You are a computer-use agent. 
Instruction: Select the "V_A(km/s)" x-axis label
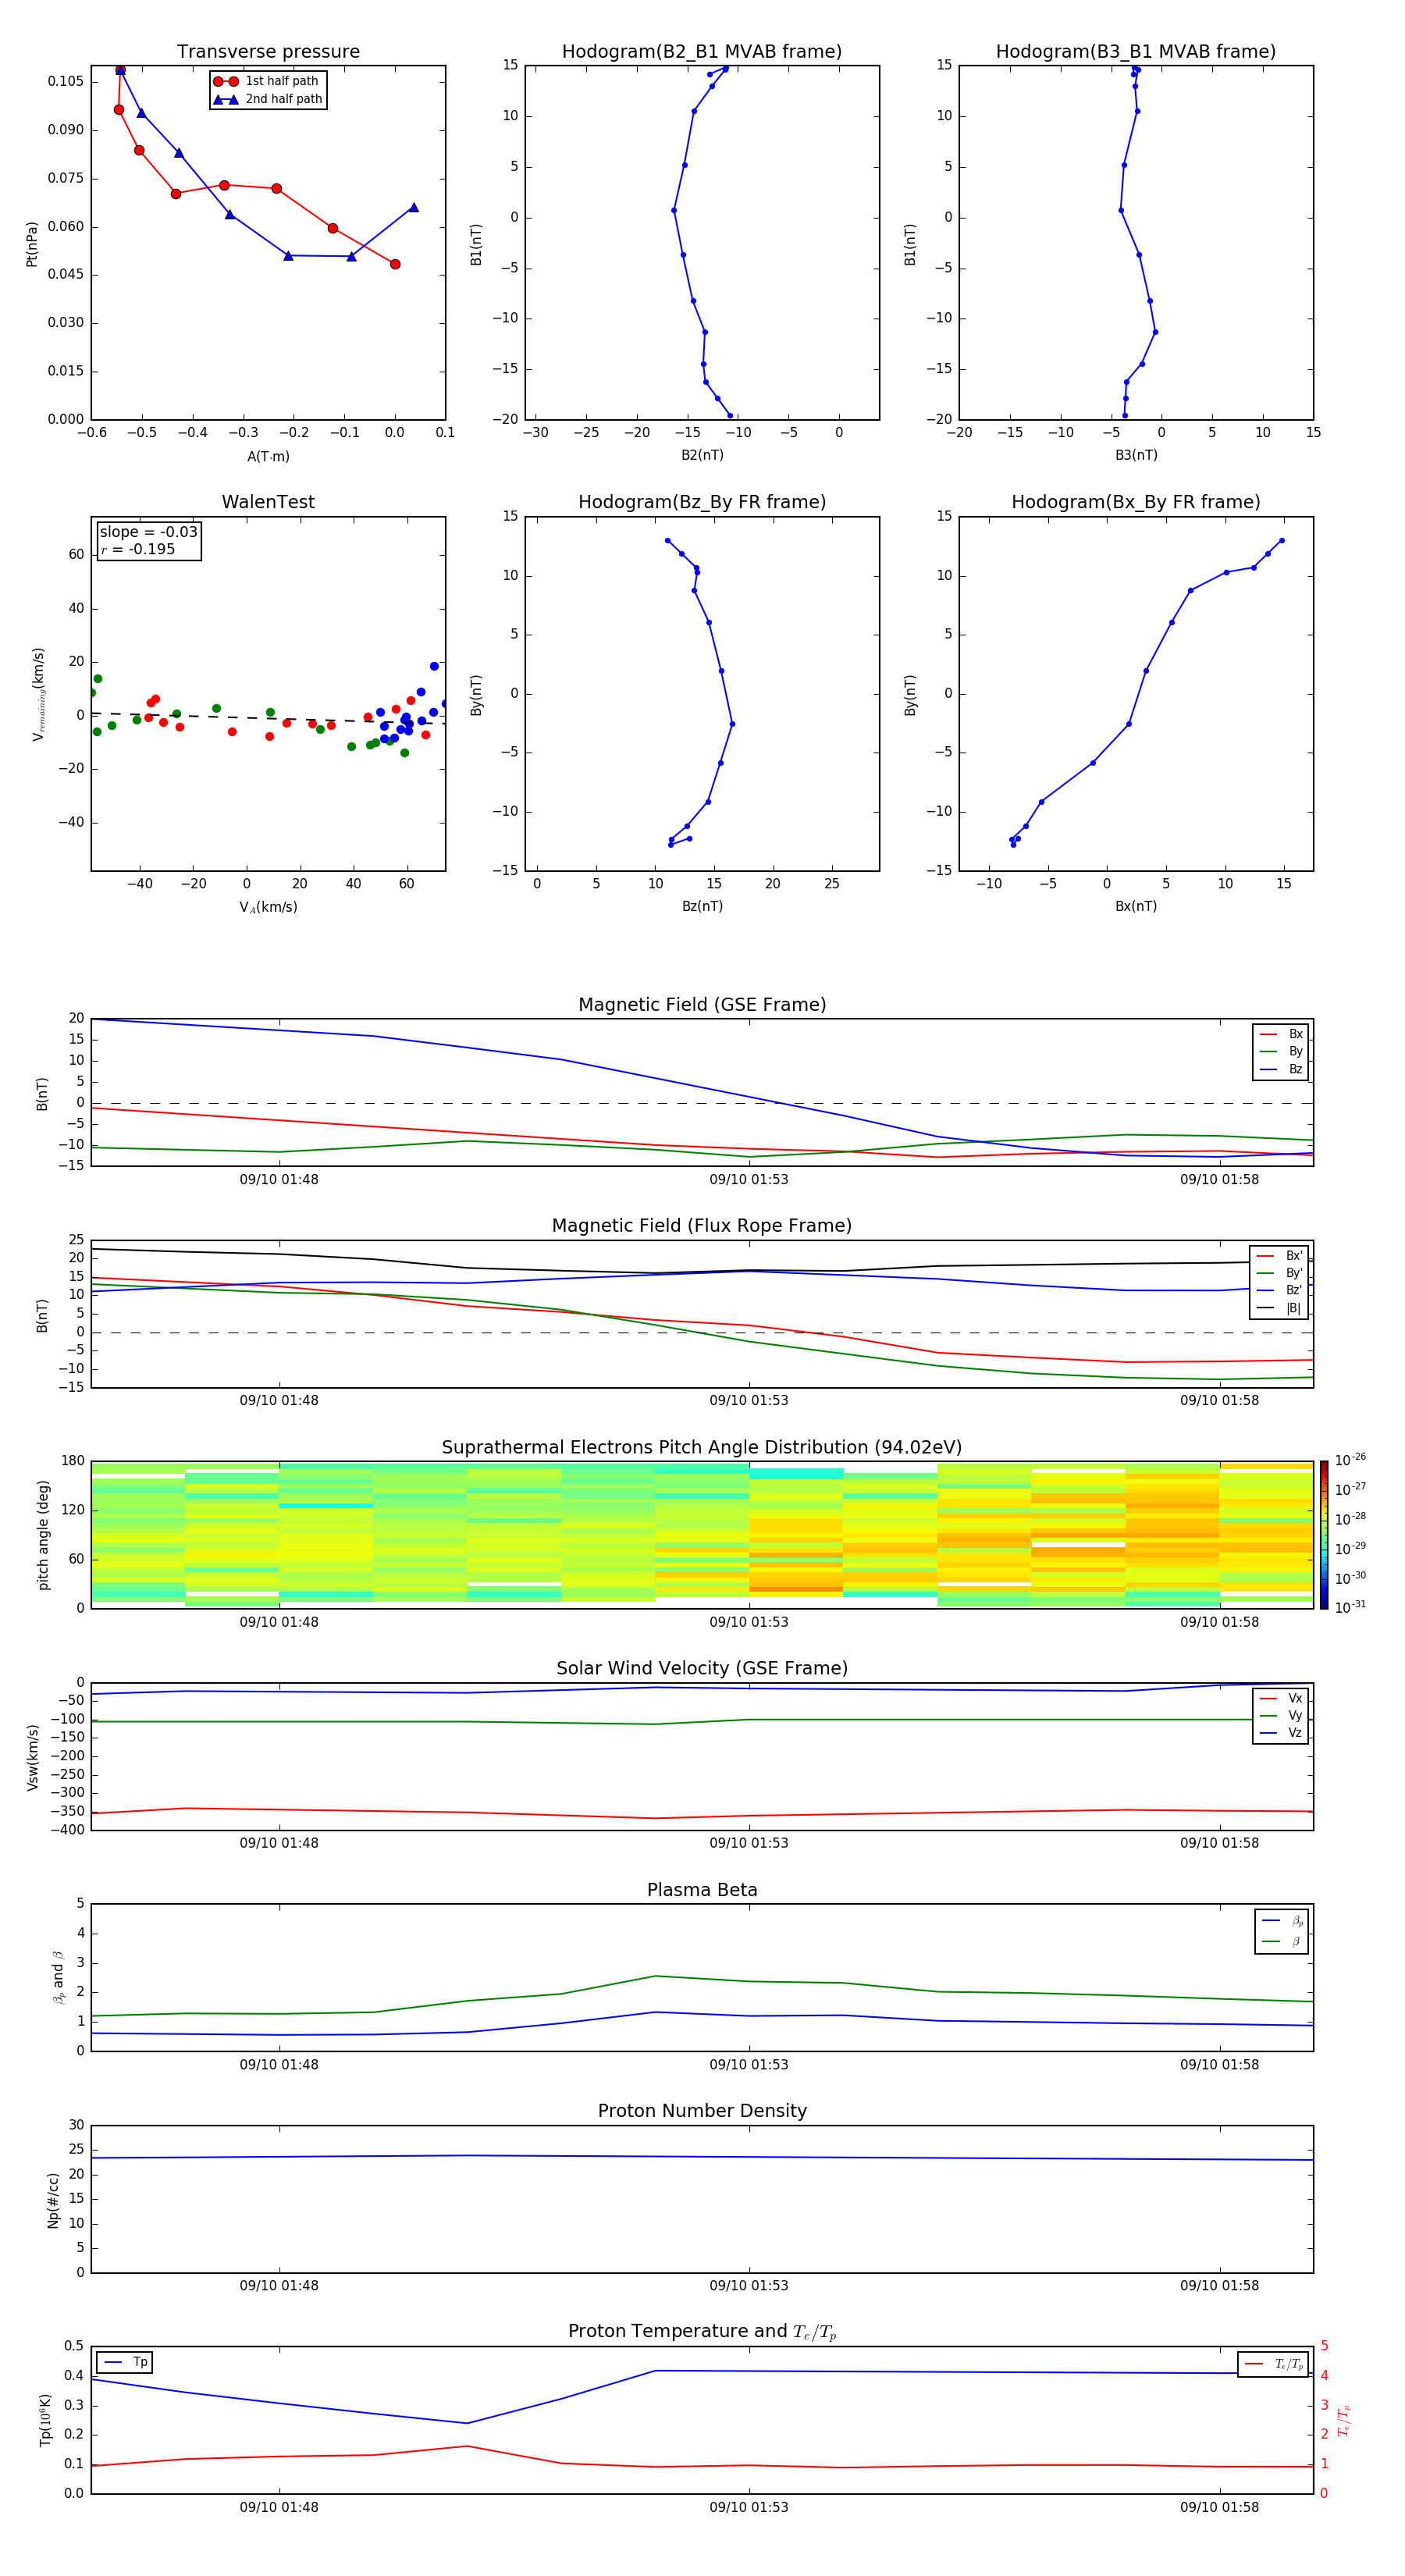click(x=268, y=907)
